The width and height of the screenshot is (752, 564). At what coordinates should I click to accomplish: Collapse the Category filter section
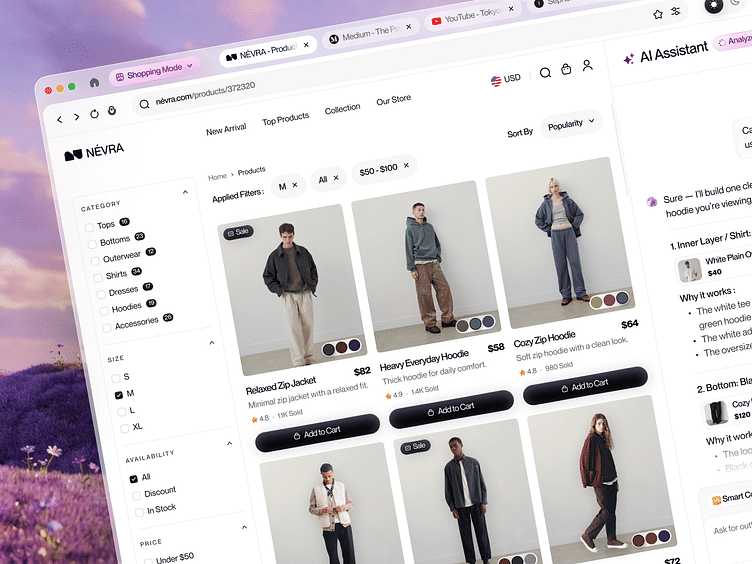(x=185, y=192)
